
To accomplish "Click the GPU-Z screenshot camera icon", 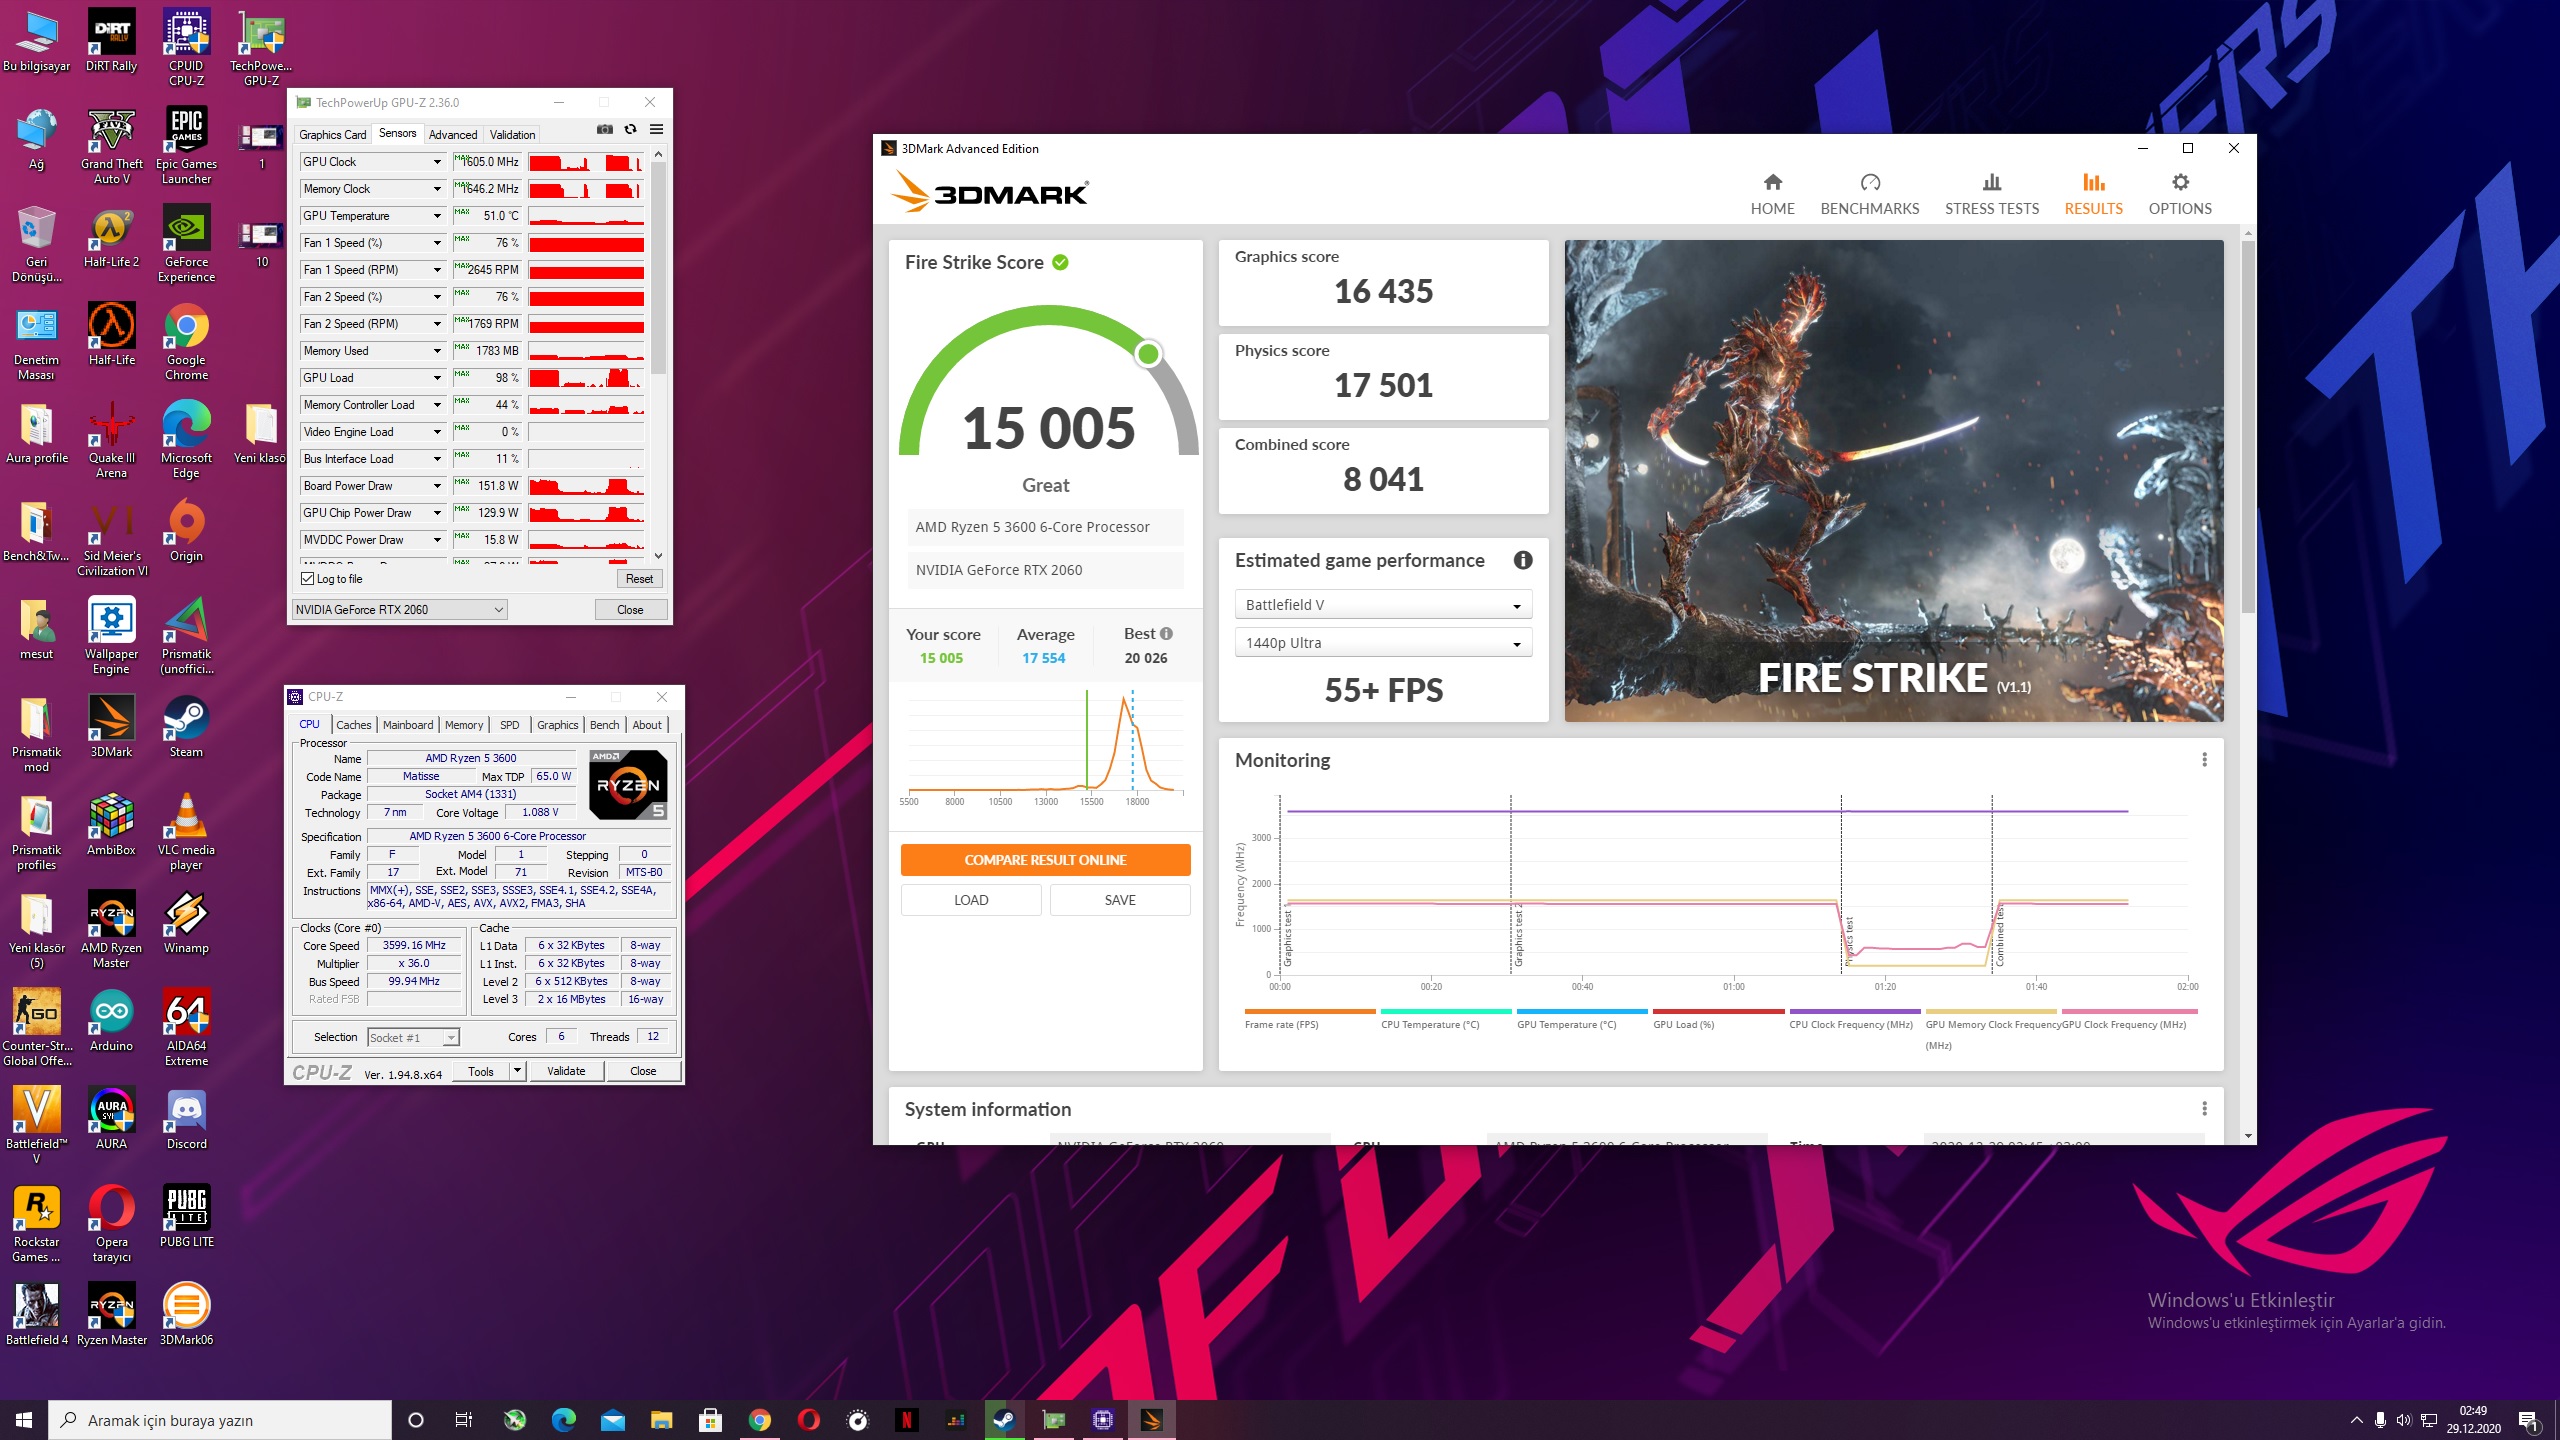I will coord(604,129).
